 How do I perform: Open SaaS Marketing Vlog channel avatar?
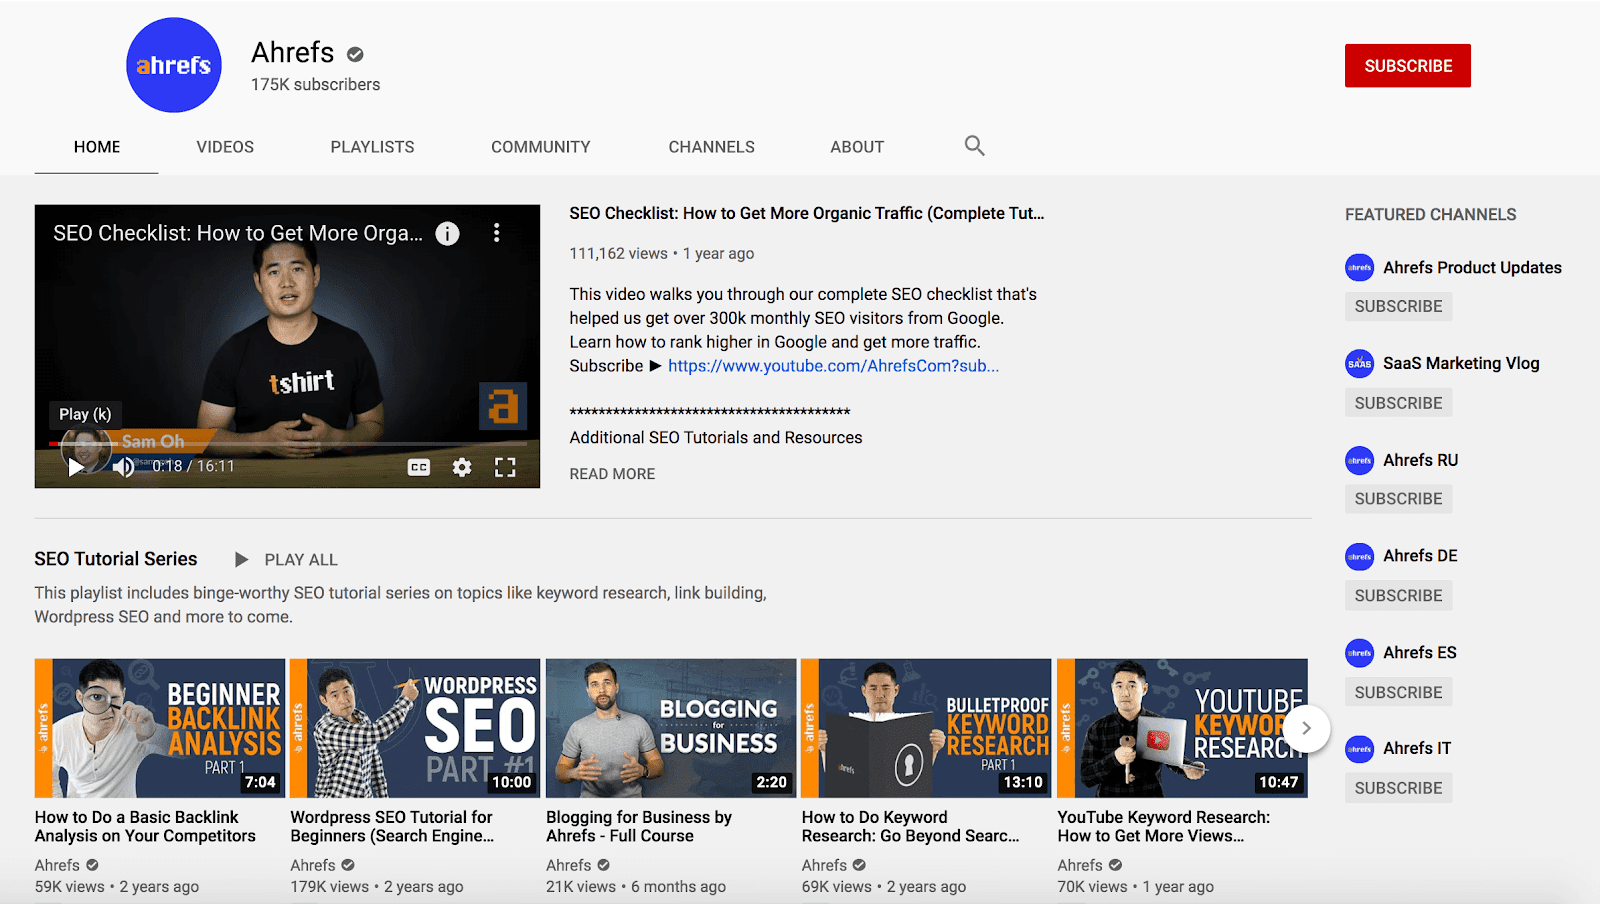(1360, 364)
